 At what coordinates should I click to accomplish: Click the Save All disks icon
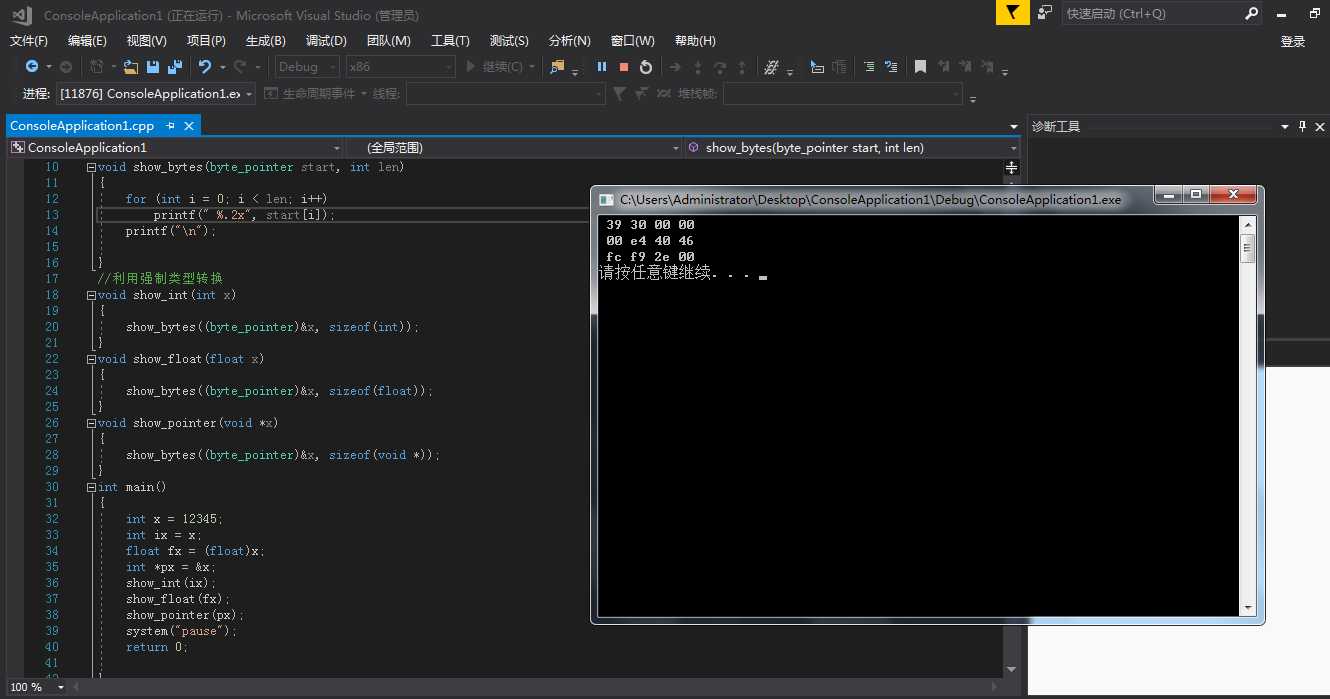(175, 67)
